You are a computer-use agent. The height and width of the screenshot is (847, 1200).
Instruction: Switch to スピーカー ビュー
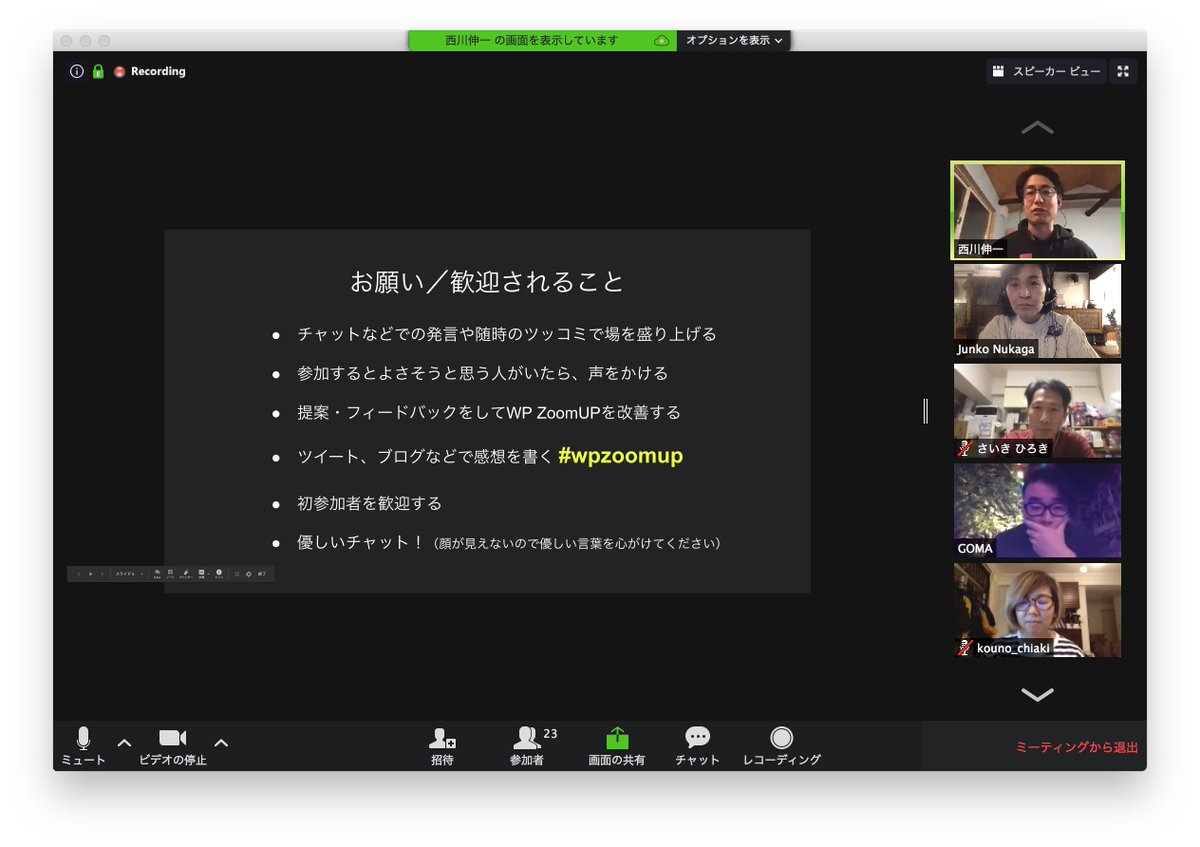pyautogui.click(x=1047, y=71)
